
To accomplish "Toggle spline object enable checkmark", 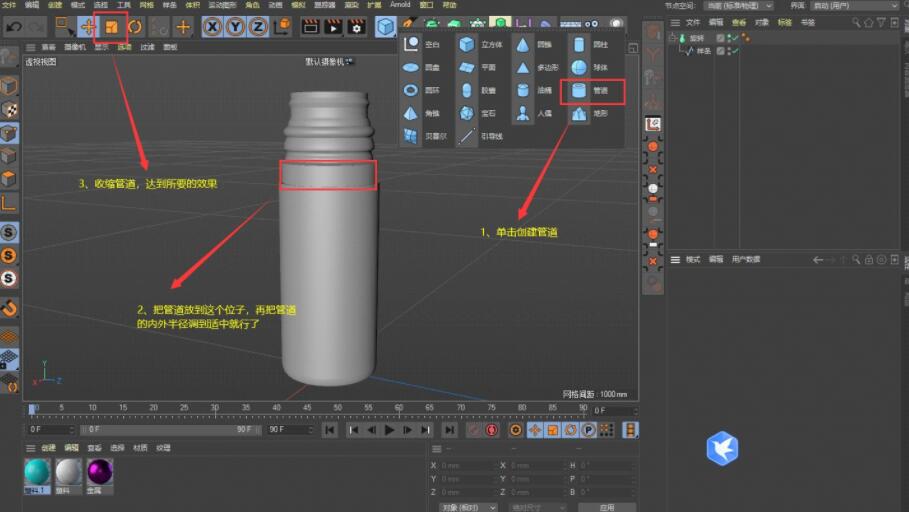I will (x=735, y=51).
